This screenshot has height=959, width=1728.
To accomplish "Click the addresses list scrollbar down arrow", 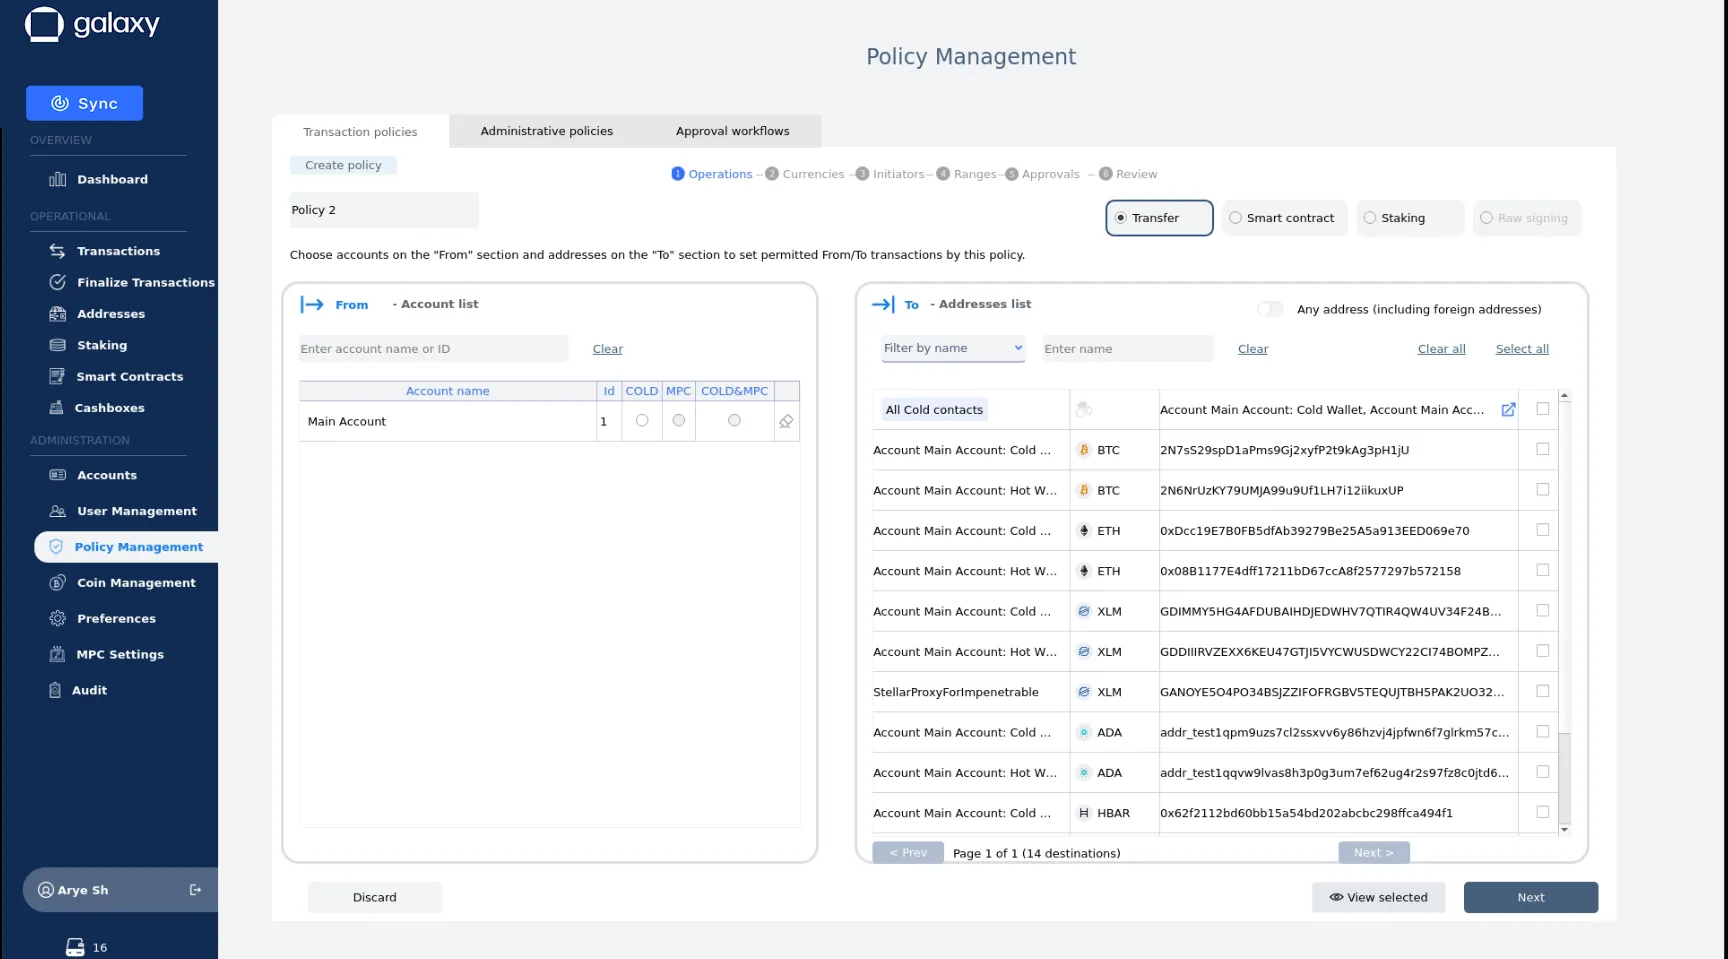I will pyautogui.click(x=1565, y=830).
